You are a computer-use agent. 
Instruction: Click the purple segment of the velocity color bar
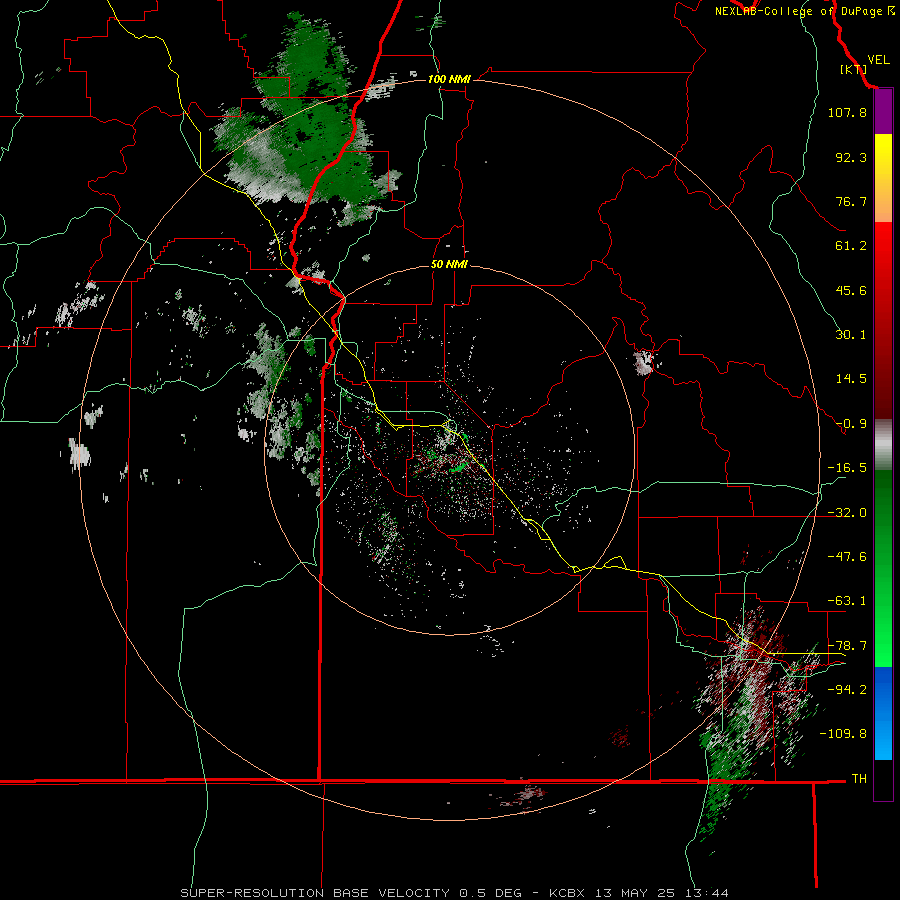[x=883, y=112]
